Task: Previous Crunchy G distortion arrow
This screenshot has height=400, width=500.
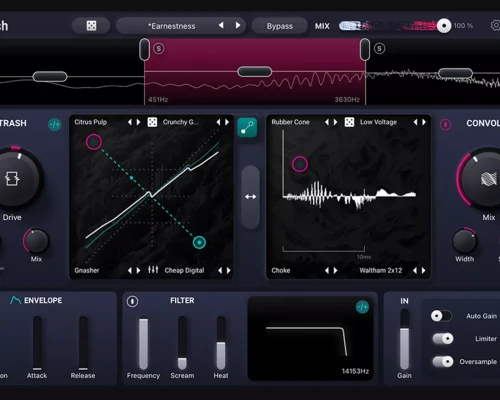Action: [x=218, y=122]
